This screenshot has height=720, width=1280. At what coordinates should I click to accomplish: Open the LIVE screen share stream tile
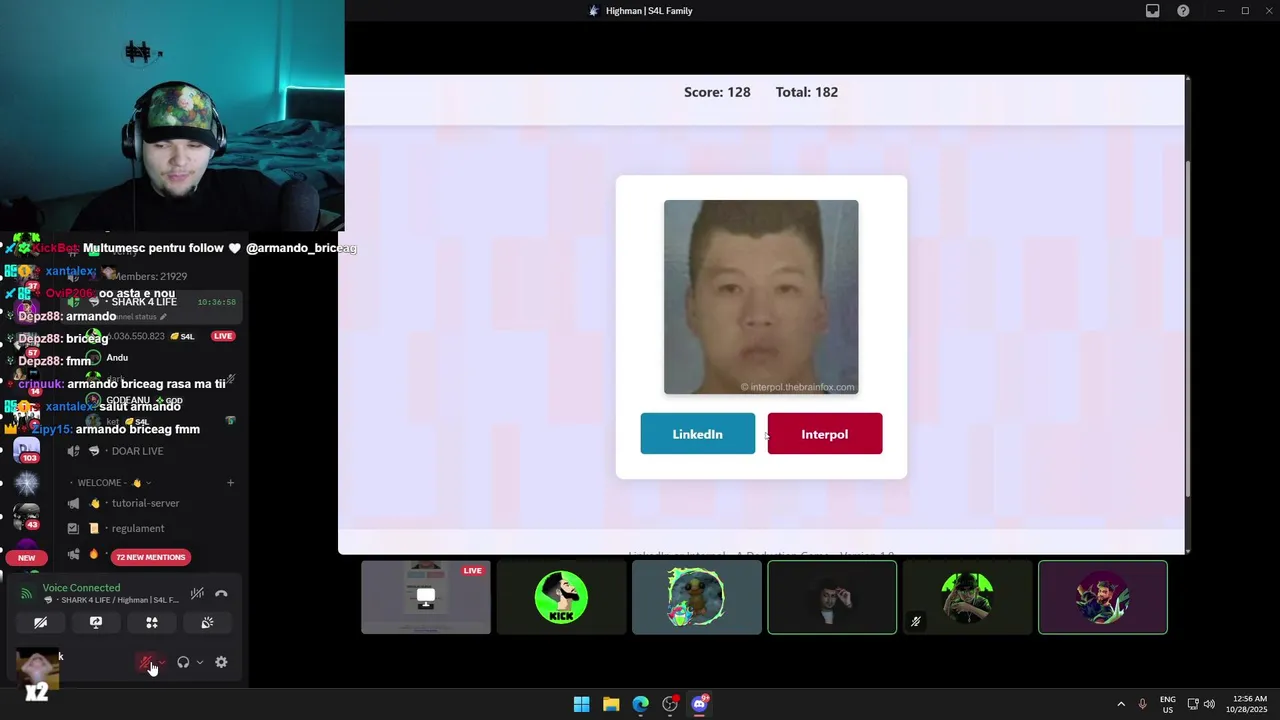426,597
